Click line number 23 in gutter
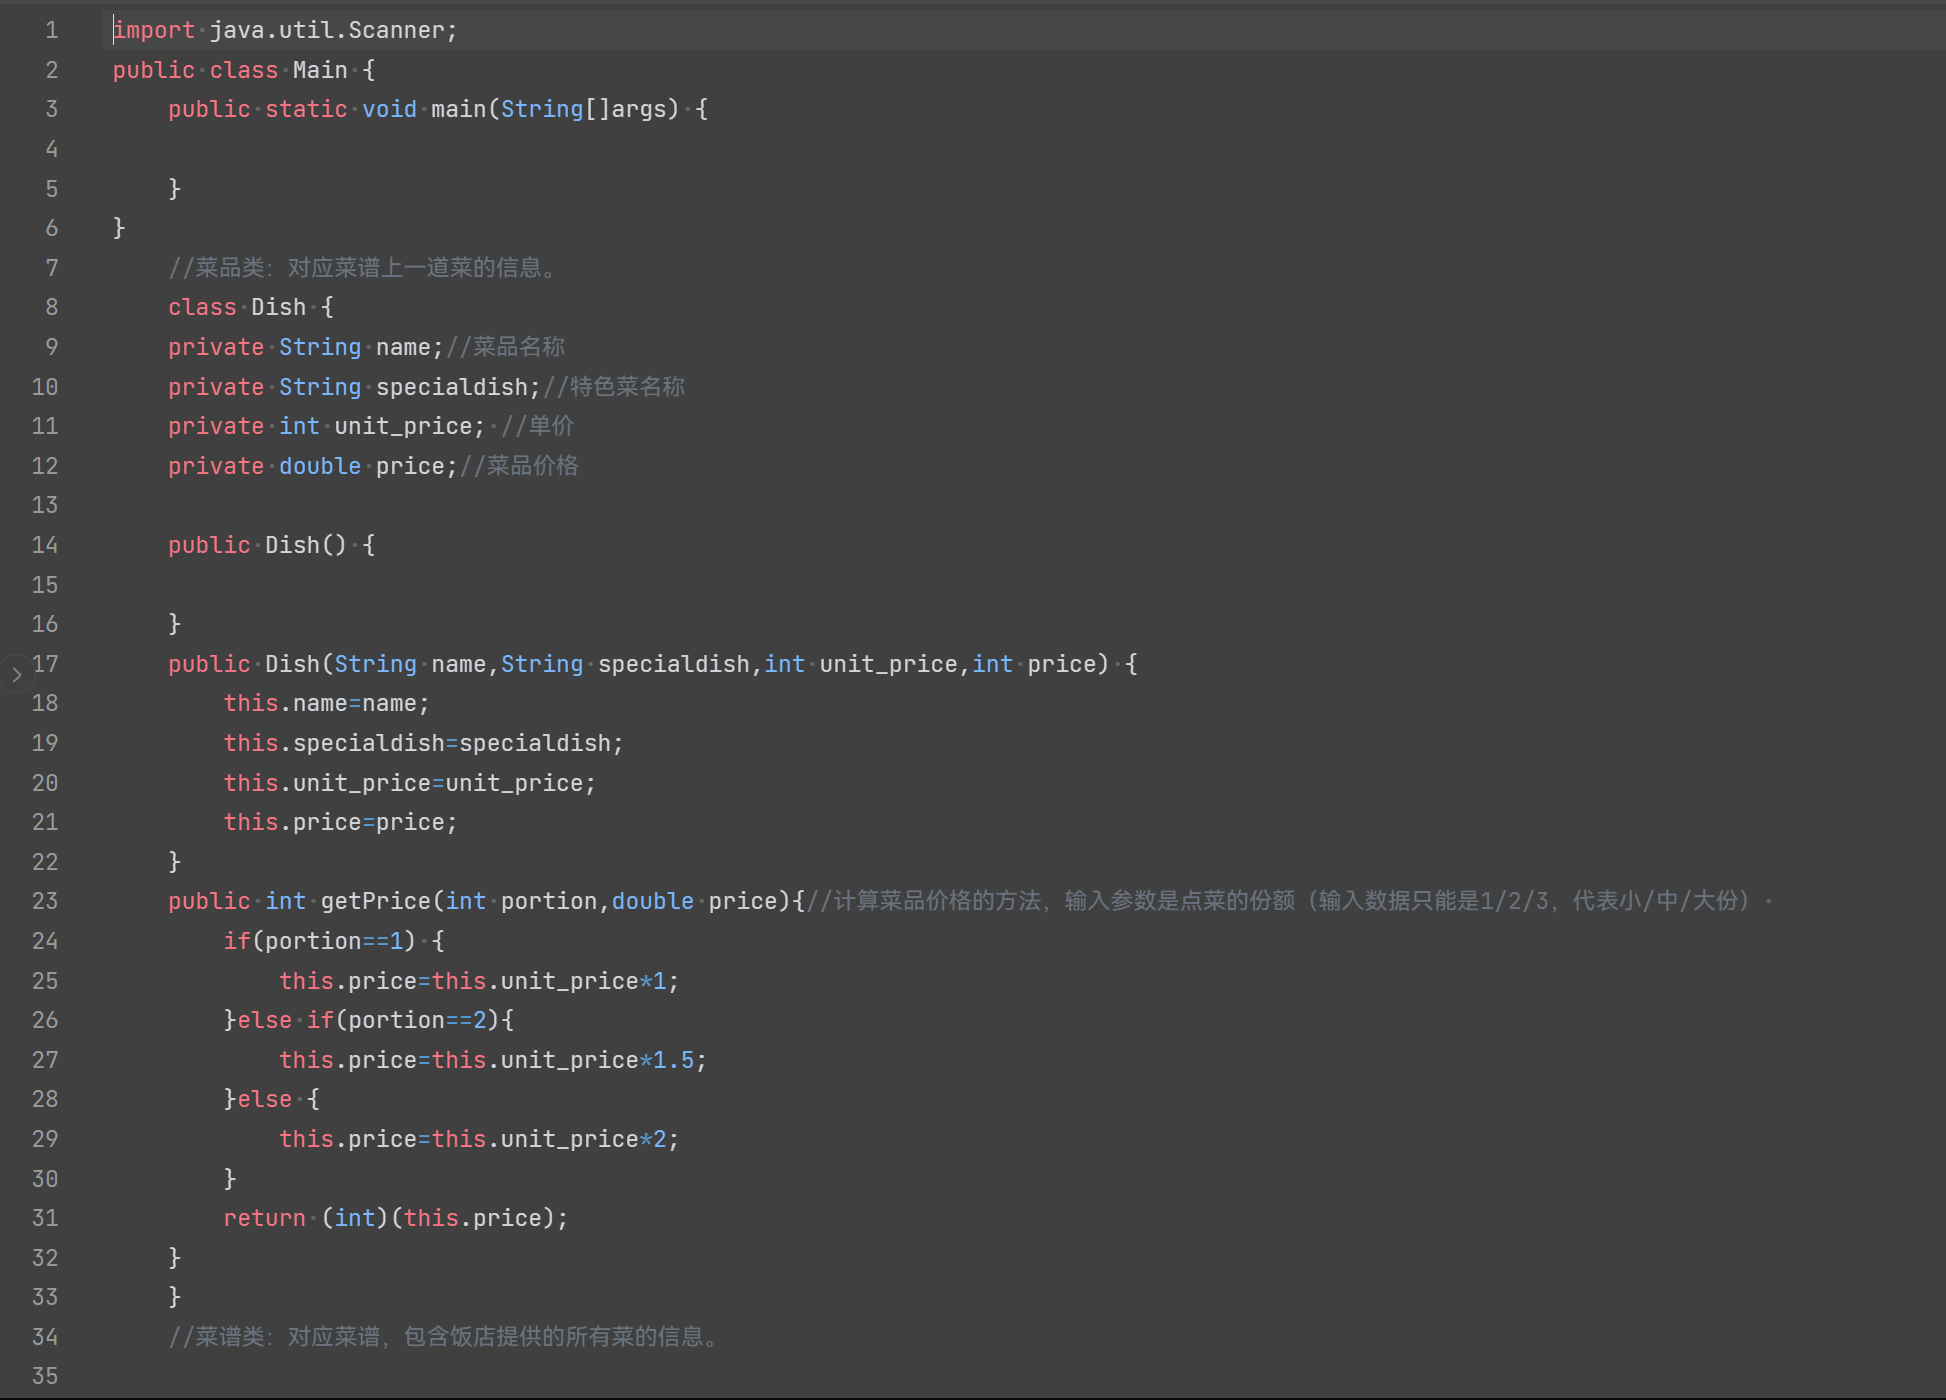 click(x=45, y=901)
